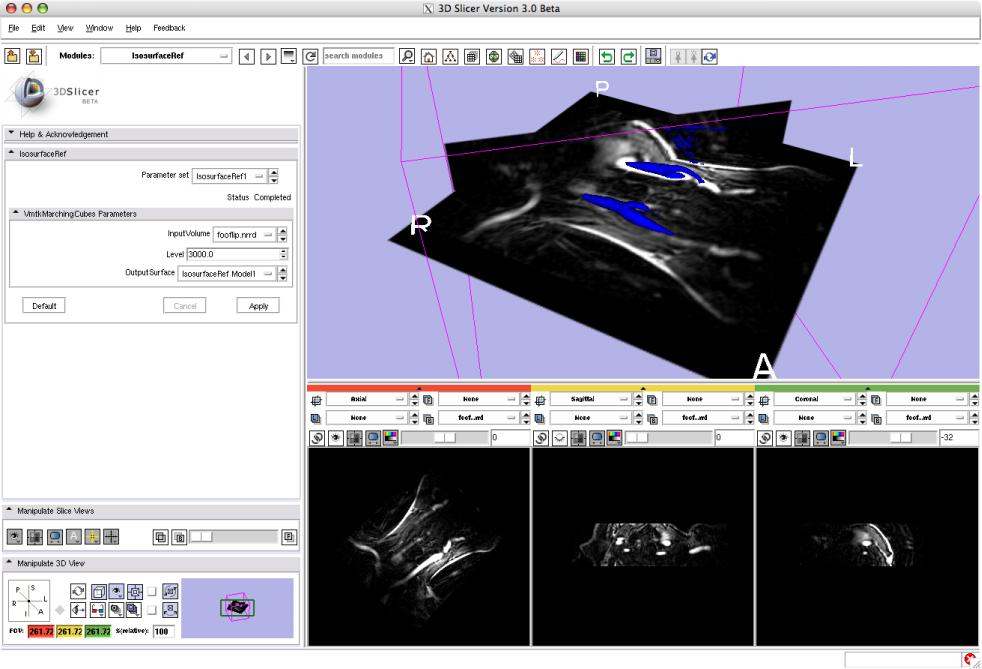The width and height of the screenshot is (982, 669).
Task: Toggle the eye visibility icon in Axial slice controls
Action: pyautogui.click(x=336, y=437)
